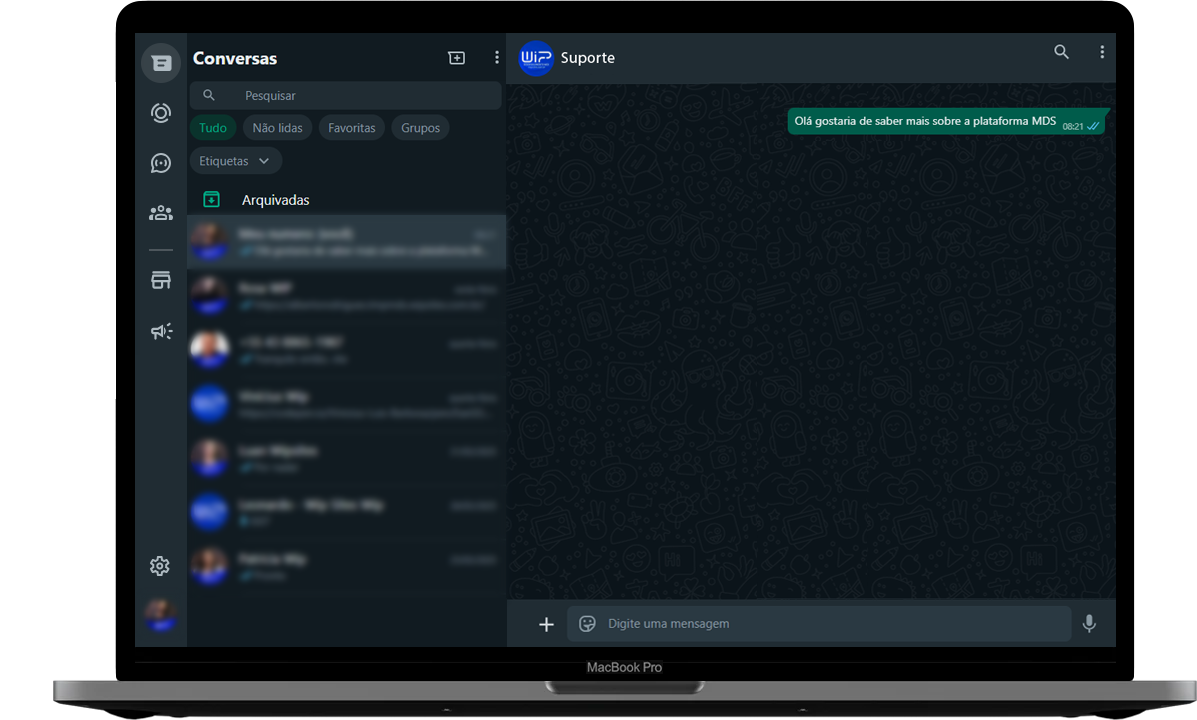Click the emoji picker icon in message box
This screenshot has width=1197, height=720.
click(588, 624)
